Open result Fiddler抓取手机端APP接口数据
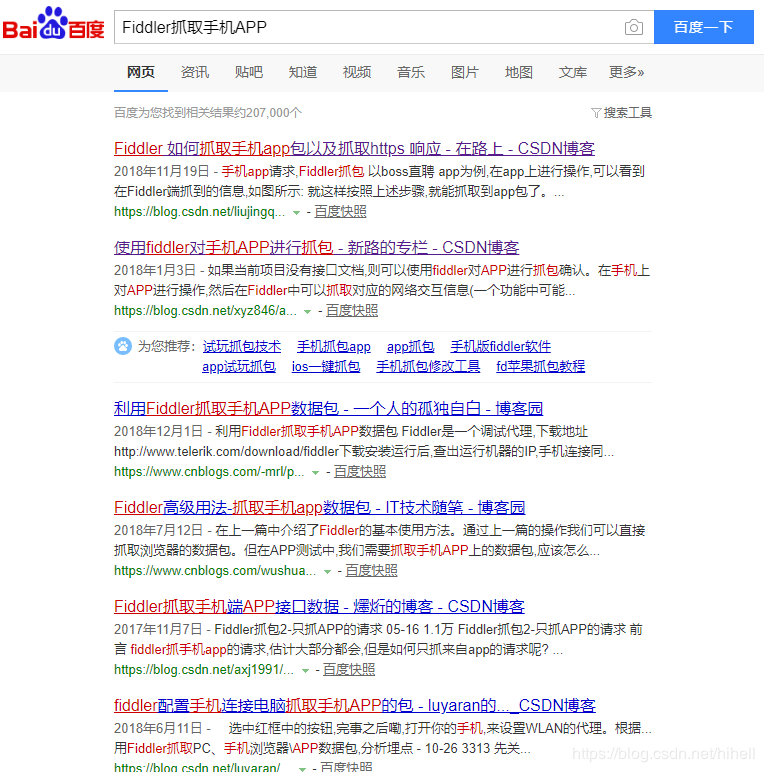The image size is (764, 772). (319, 607)
